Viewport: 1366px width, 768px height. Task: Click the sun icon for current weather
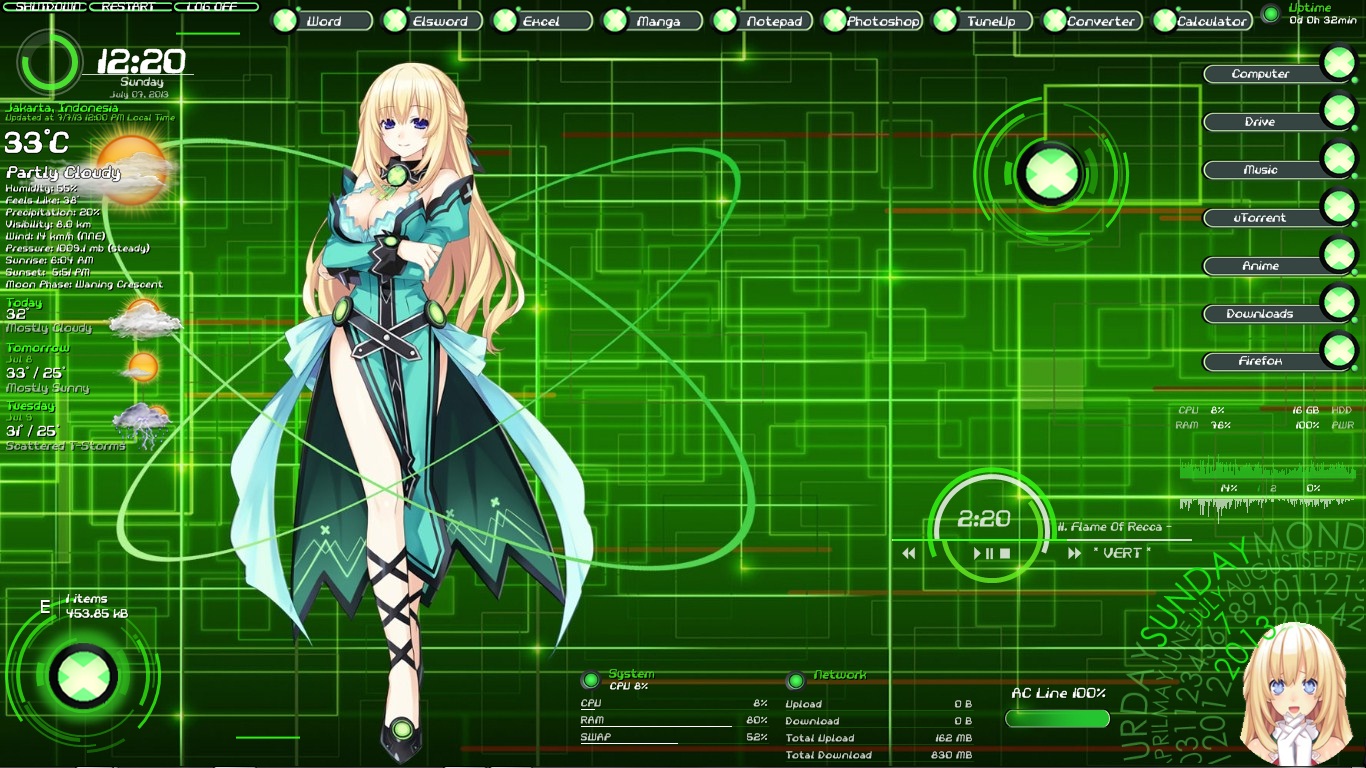(x=130, y=170)
